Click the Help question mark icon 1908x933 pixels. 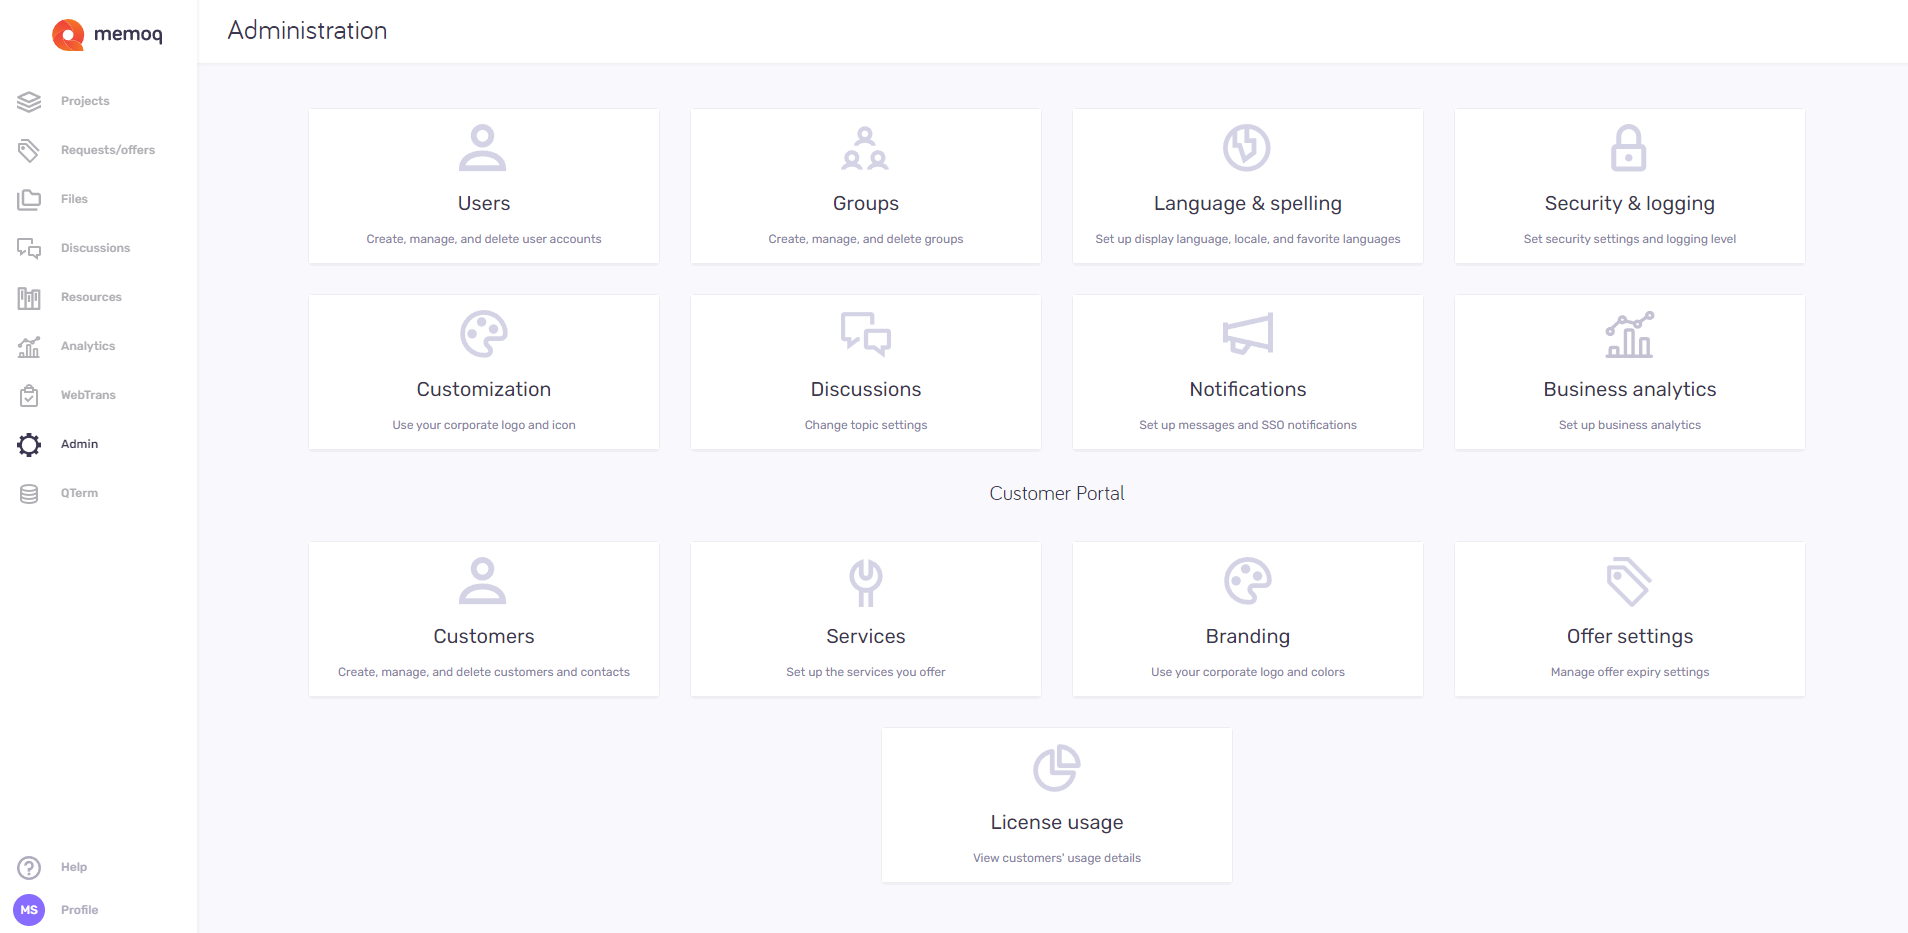(x=29, y=867)
